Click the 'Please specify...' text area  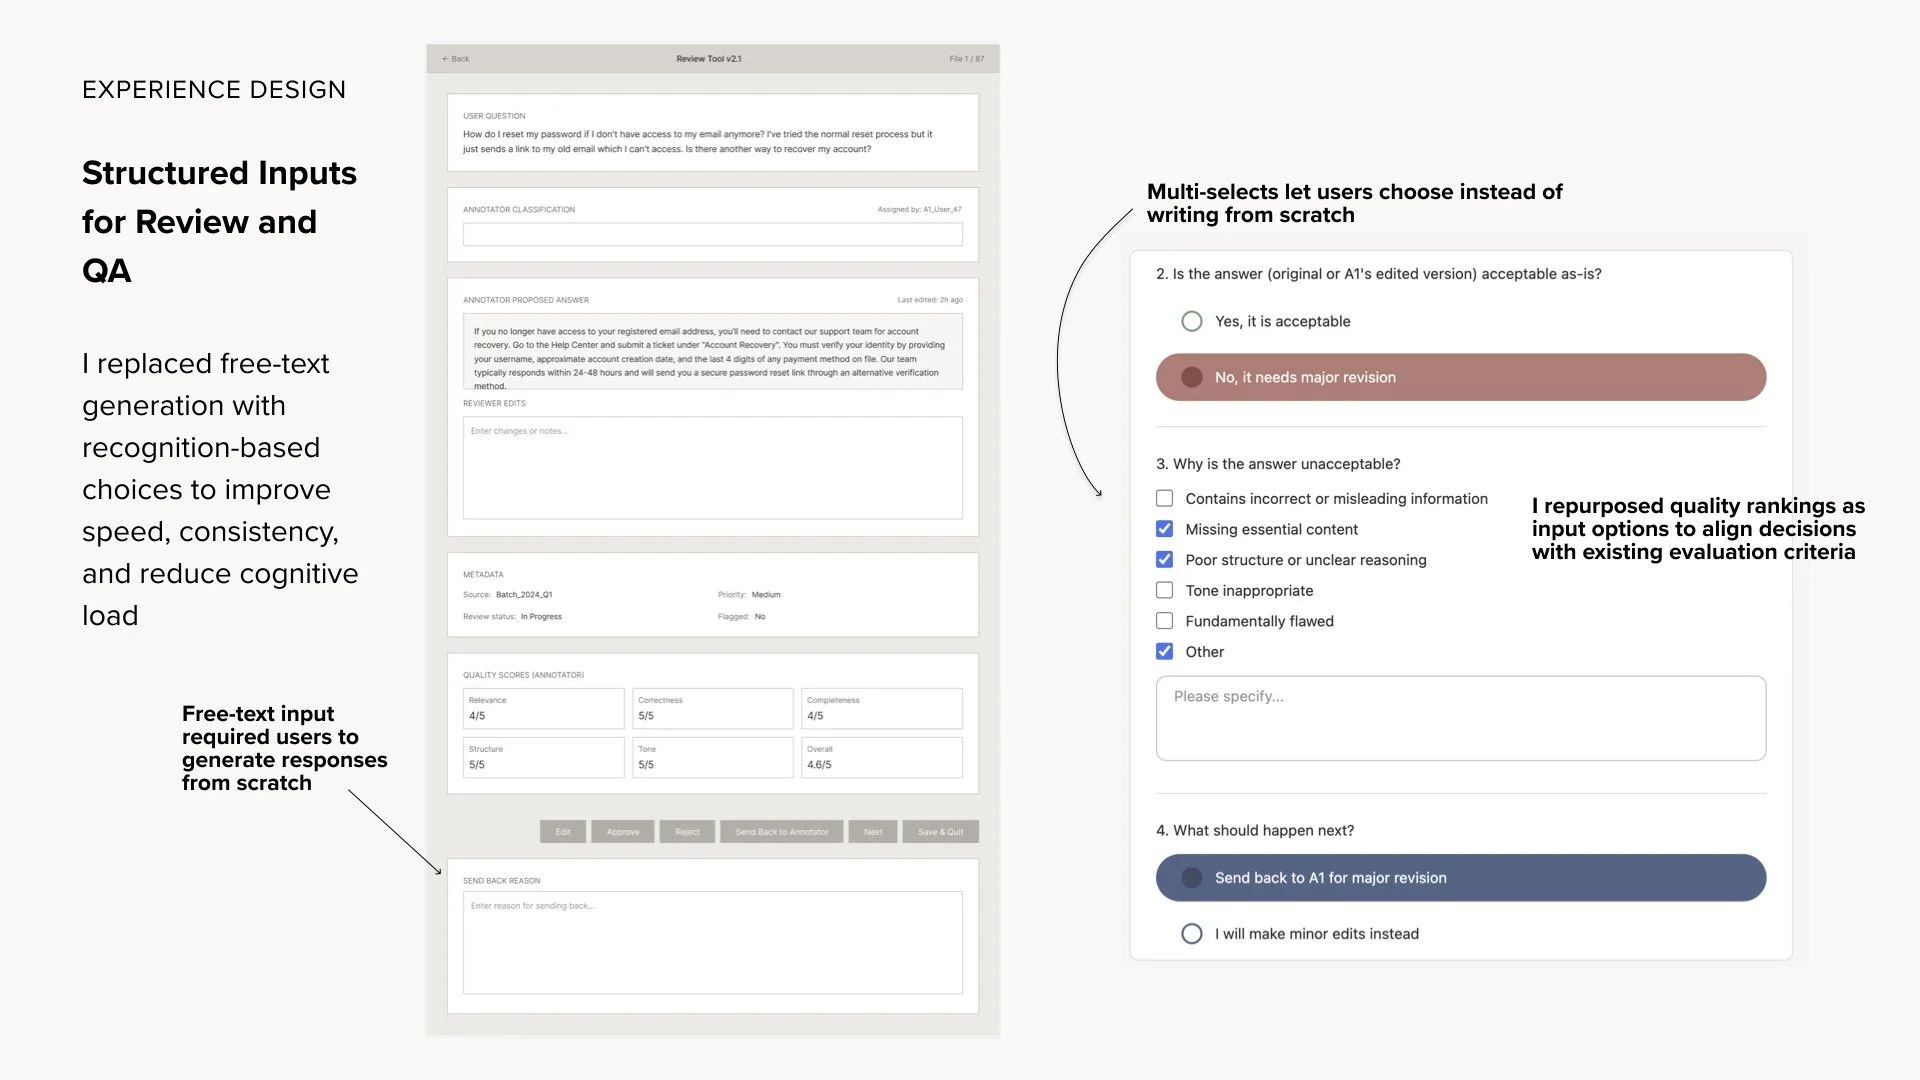[x=1460, y=718]
